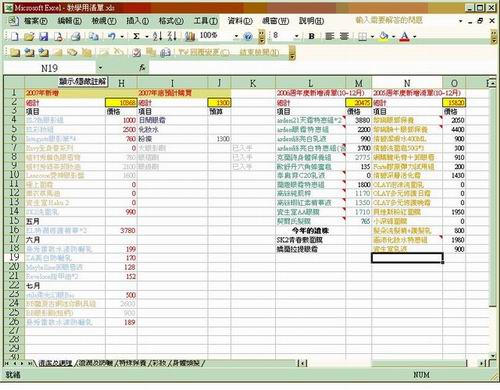The width and height of the screenshot is (500, 390).
Task: Click first folder icon on reviewing toolbar
Action: [15, 52]
